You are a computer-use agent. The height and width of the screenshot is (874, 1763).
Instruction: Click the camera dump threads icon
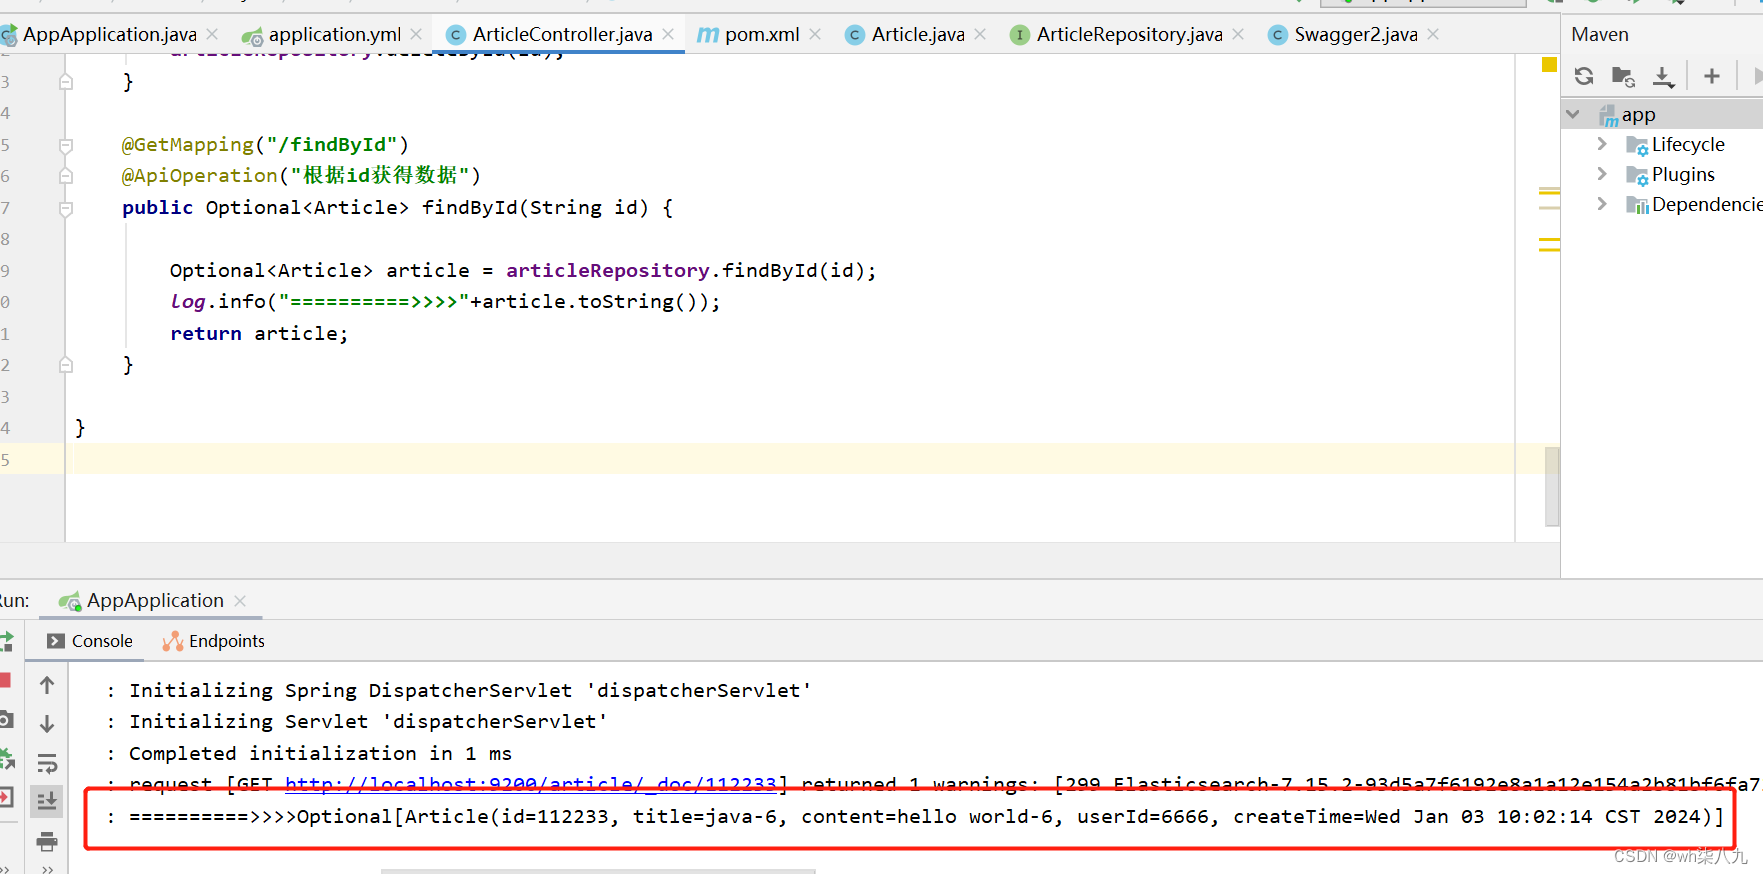(6, 719)
